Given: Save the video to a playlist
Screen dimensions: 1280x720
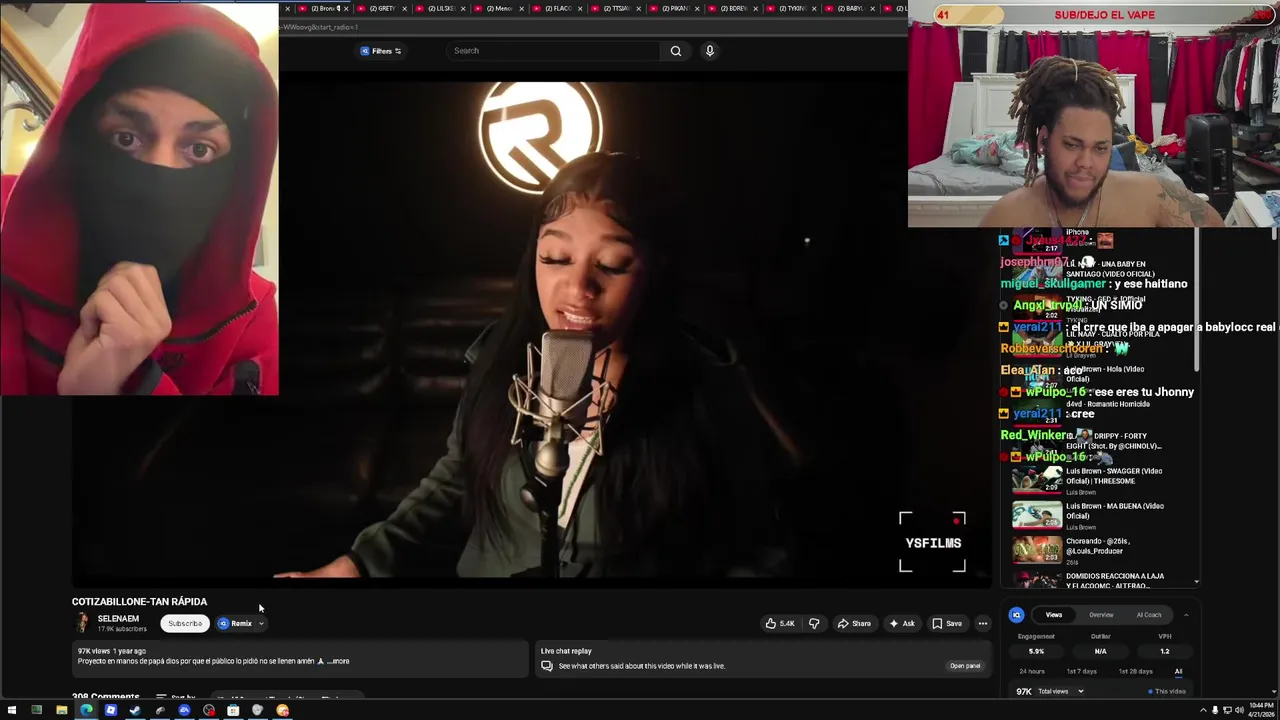Looking at the screenshot, I should coord(947,623).
